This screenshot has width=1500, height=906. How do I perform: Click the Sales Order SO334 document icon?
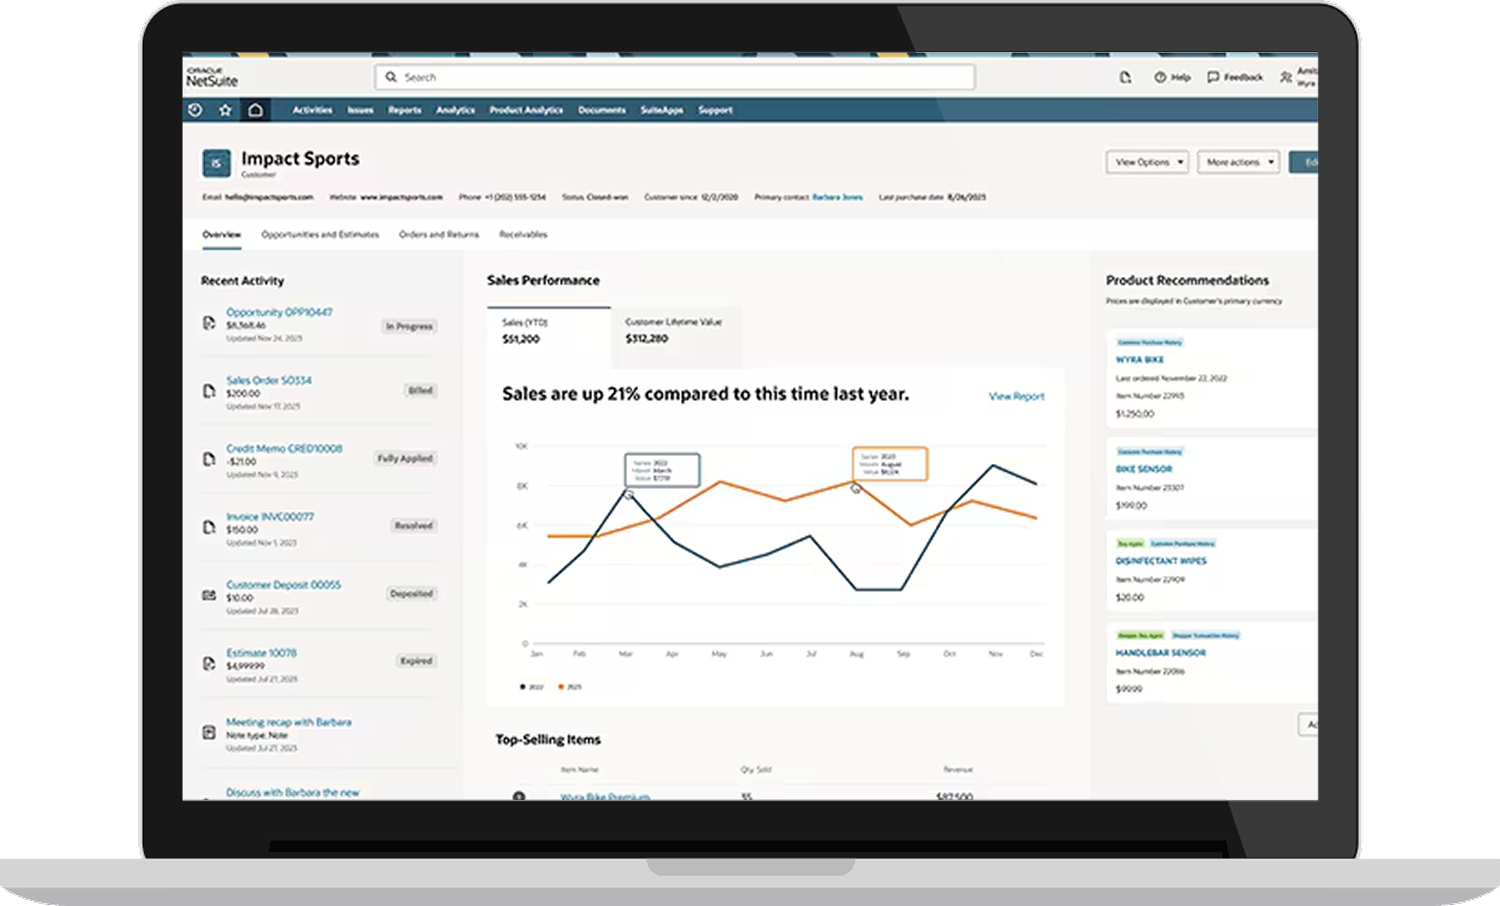[x=209, y=391]
